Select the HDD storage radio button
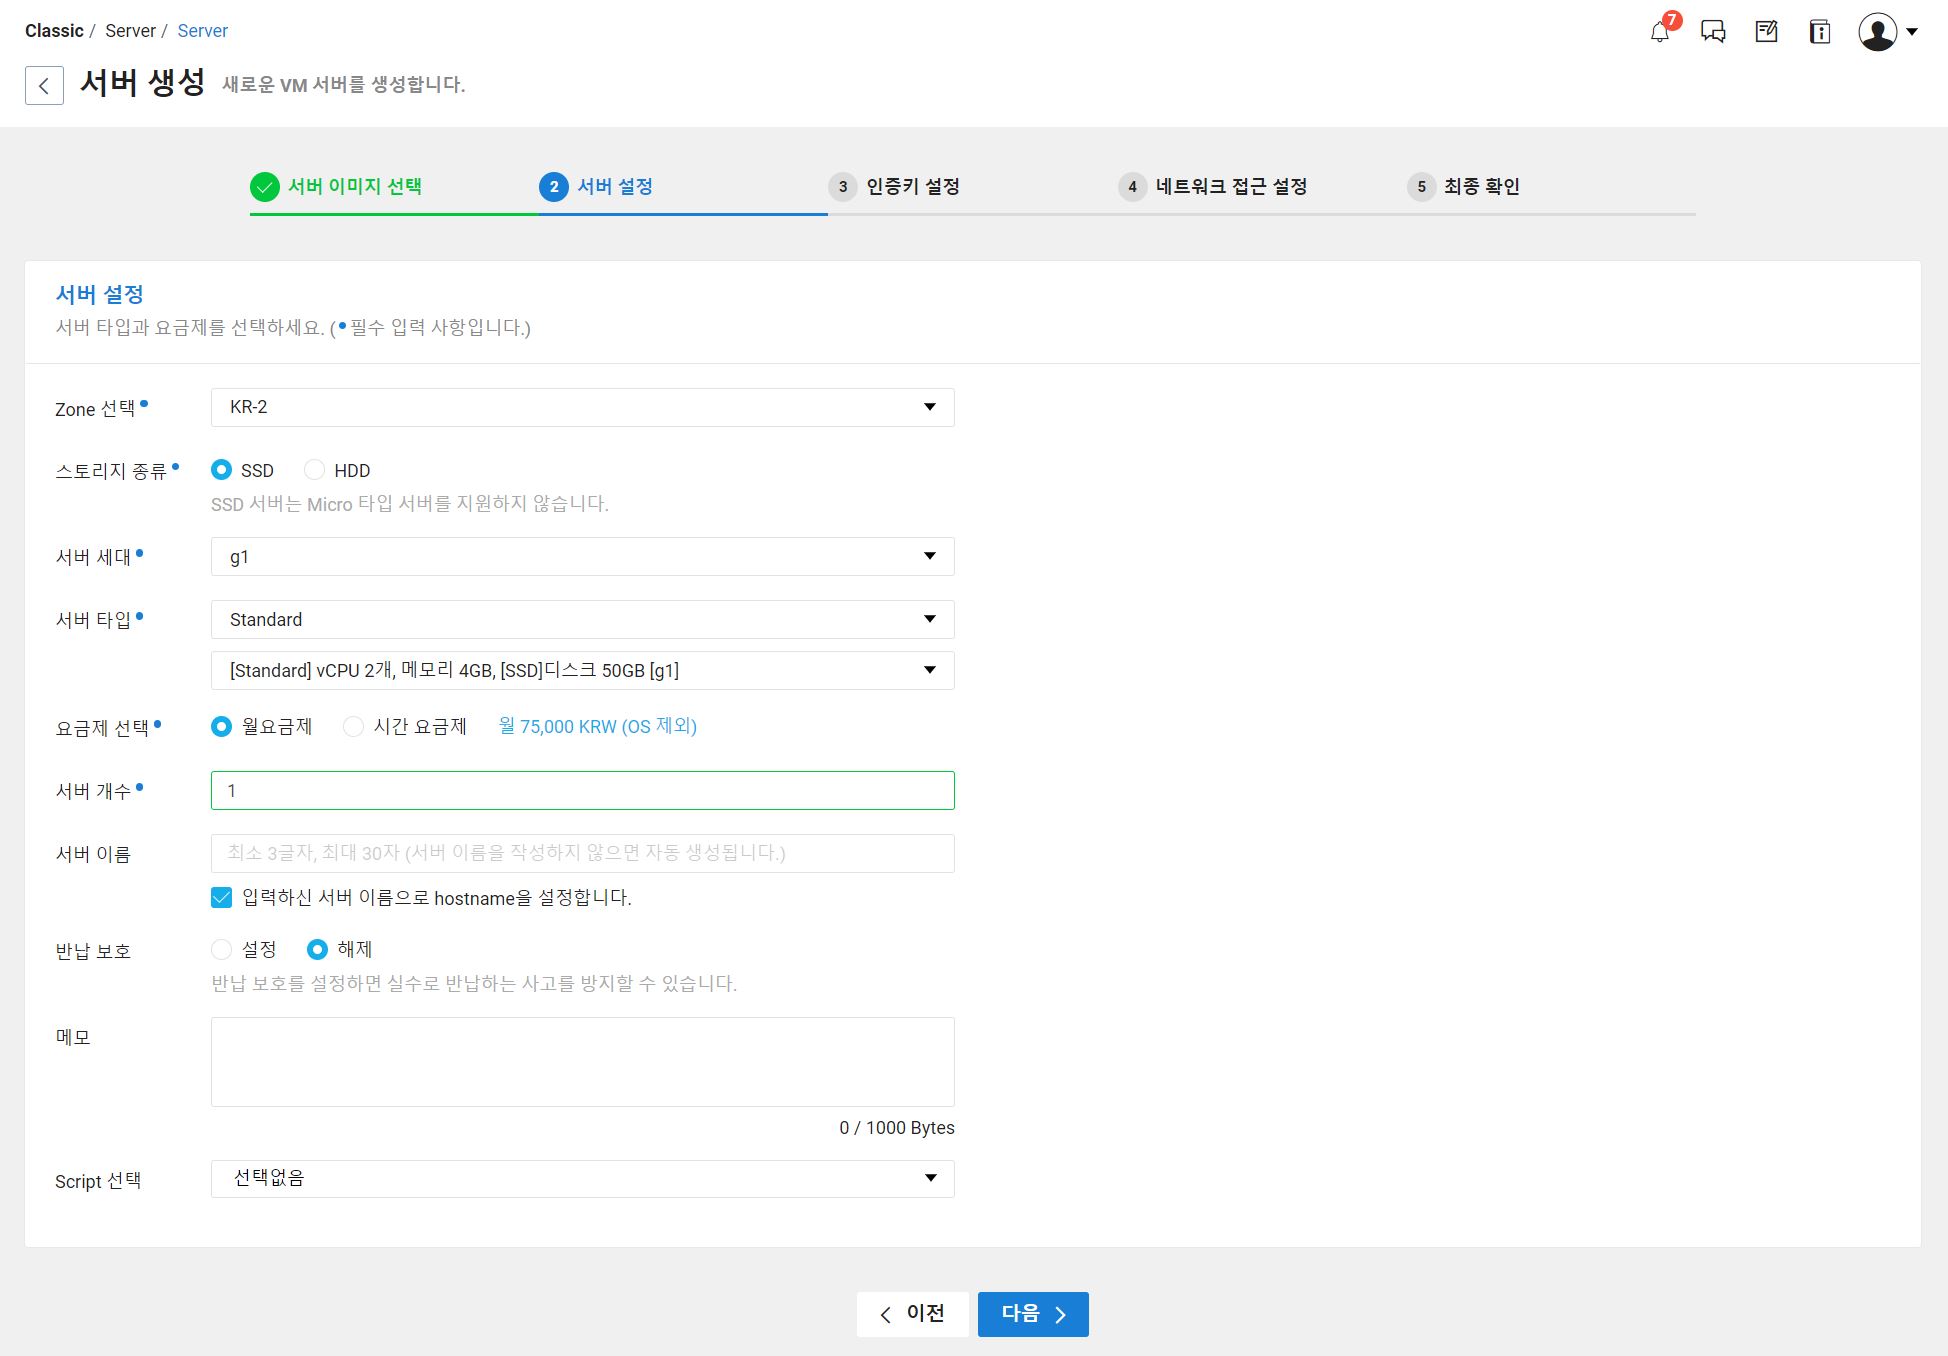This screenshot has width=1948, height=1356. [315, 470]
